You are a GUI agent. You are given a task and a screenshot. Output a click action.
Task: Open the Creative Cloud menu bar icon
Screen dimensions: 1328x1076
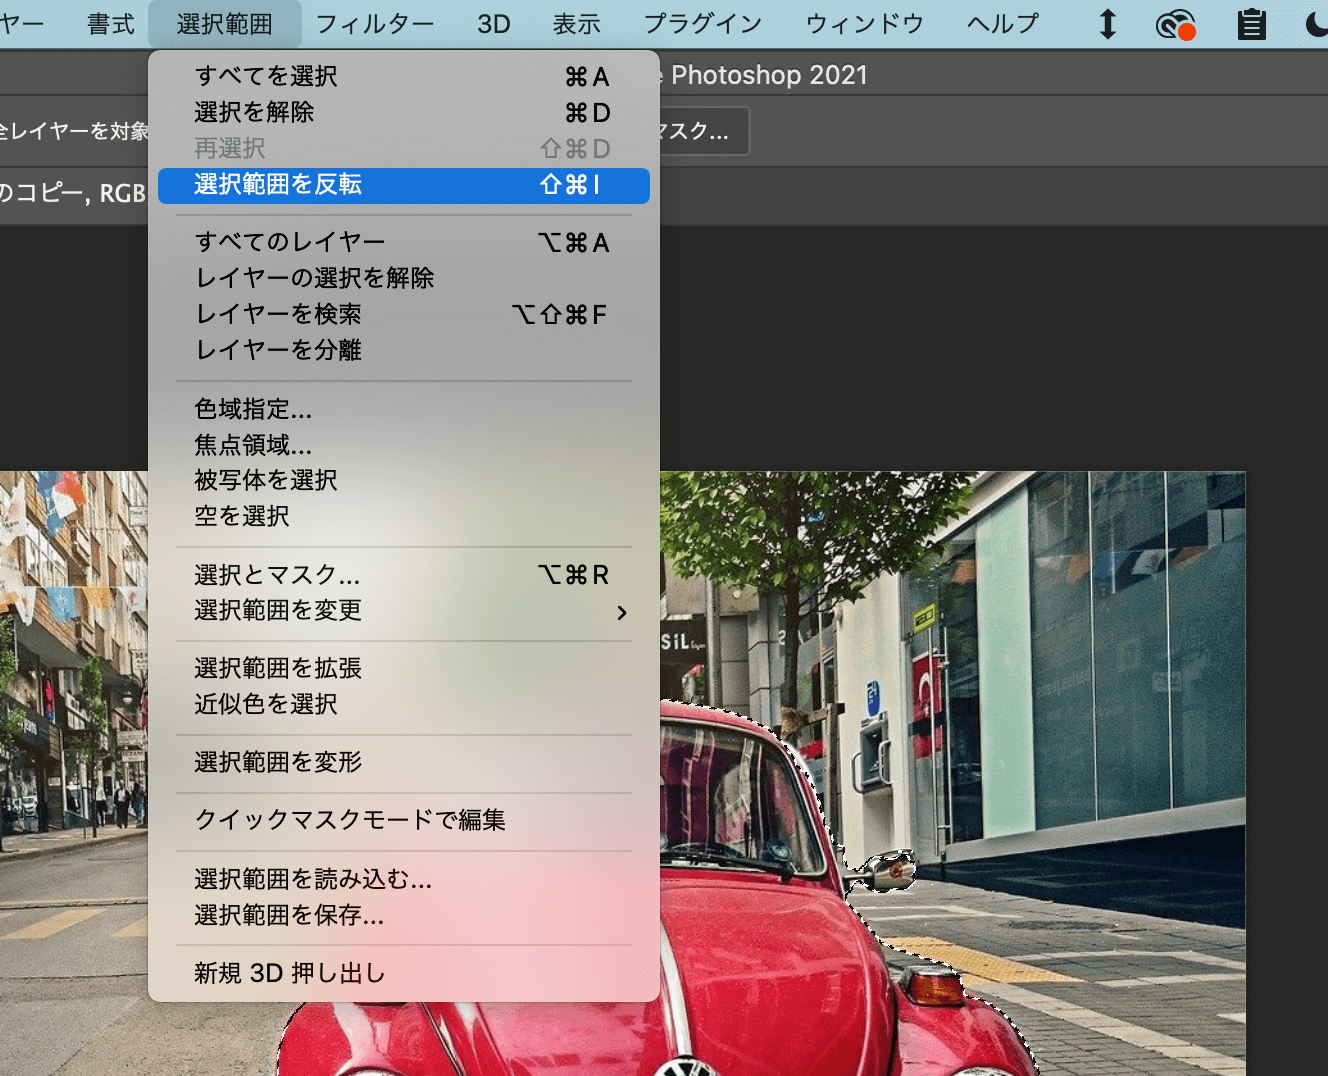(1176, 24)
